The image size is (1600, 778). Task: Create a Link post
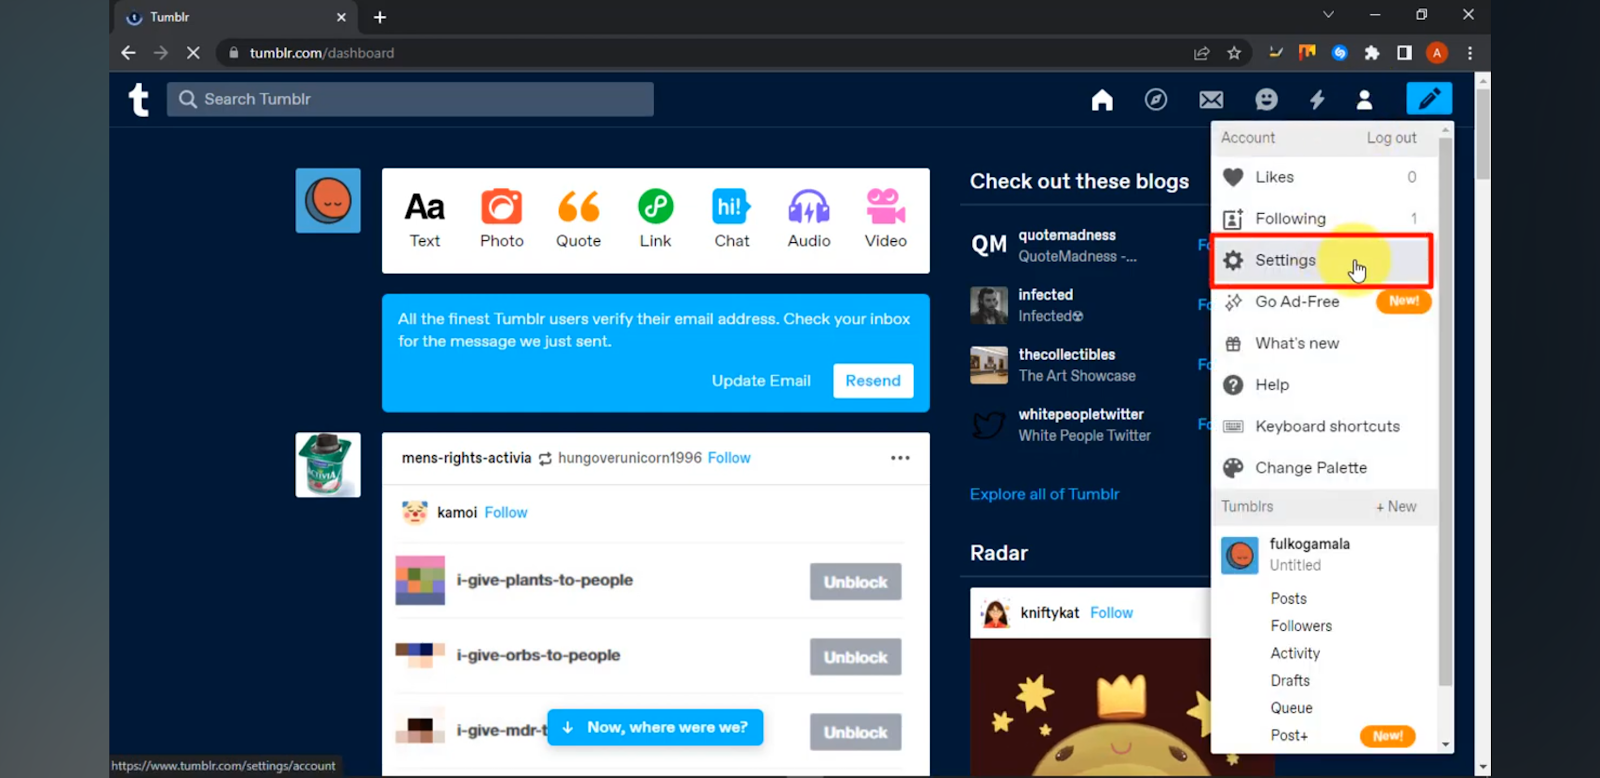[x=655, y=219]
